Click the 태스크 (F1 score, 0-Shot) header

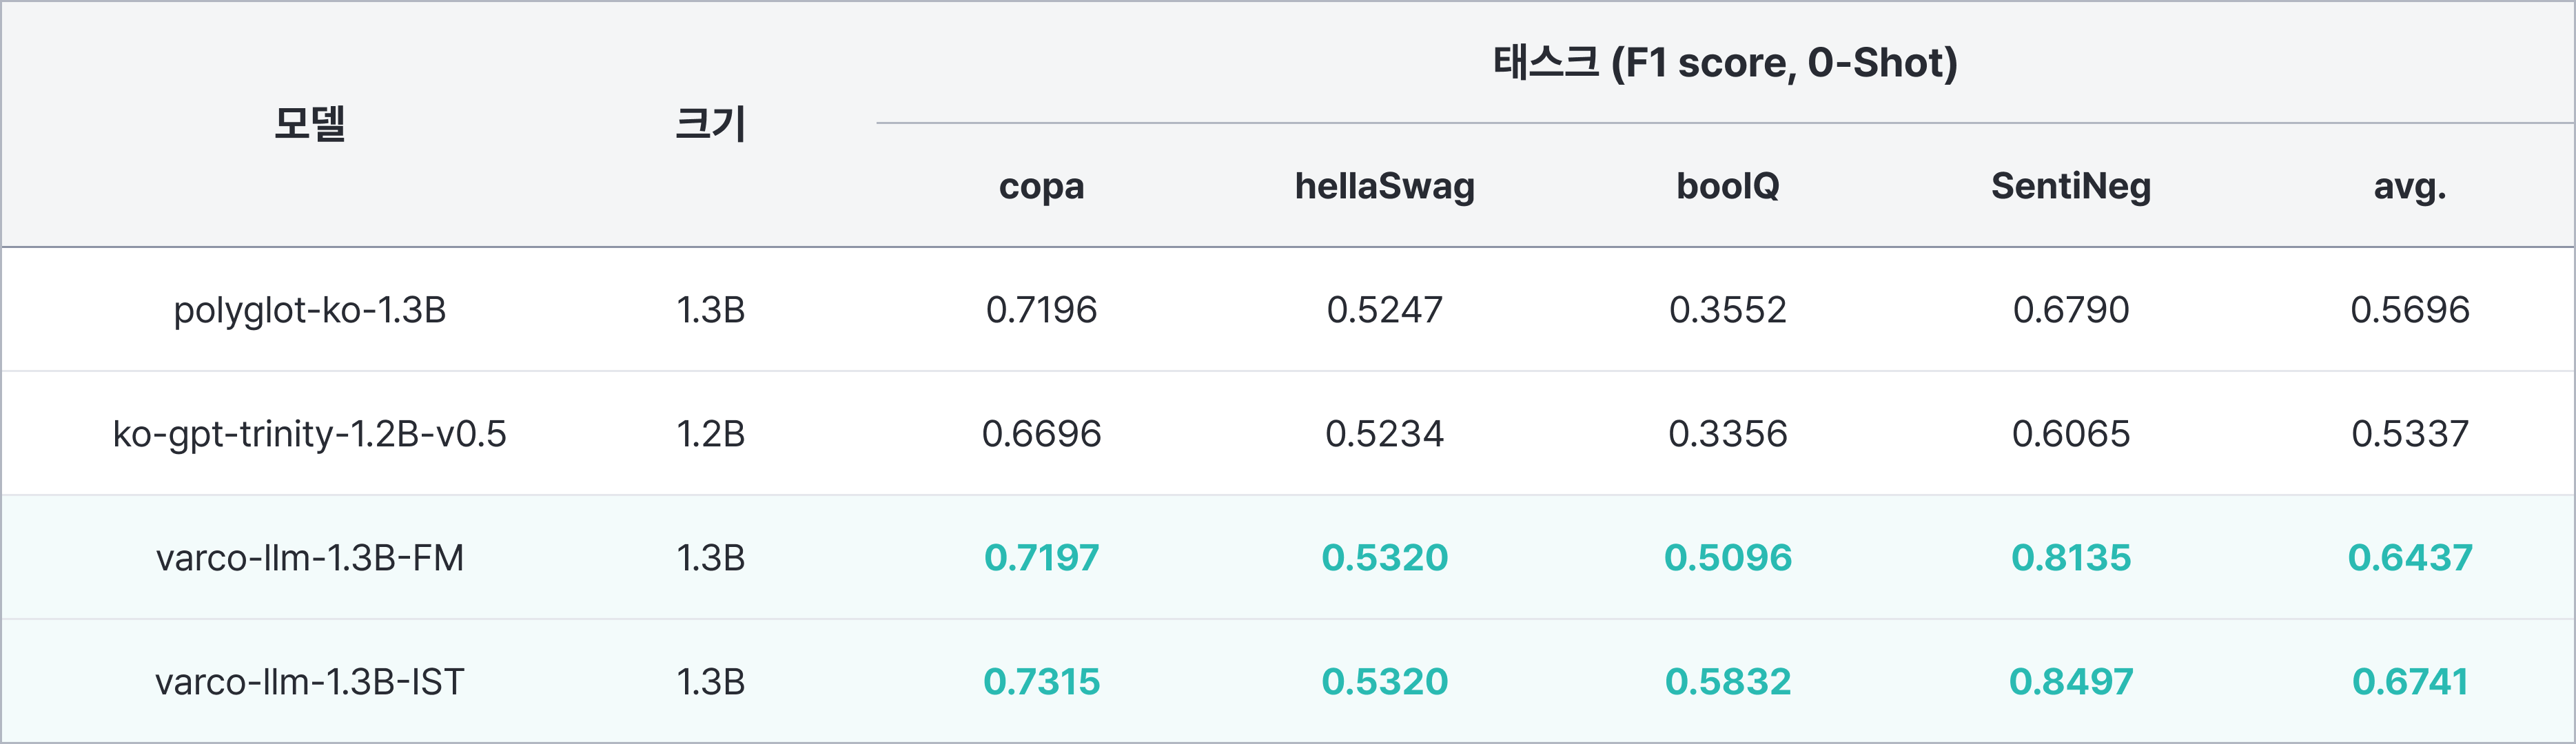[1725, 63]
